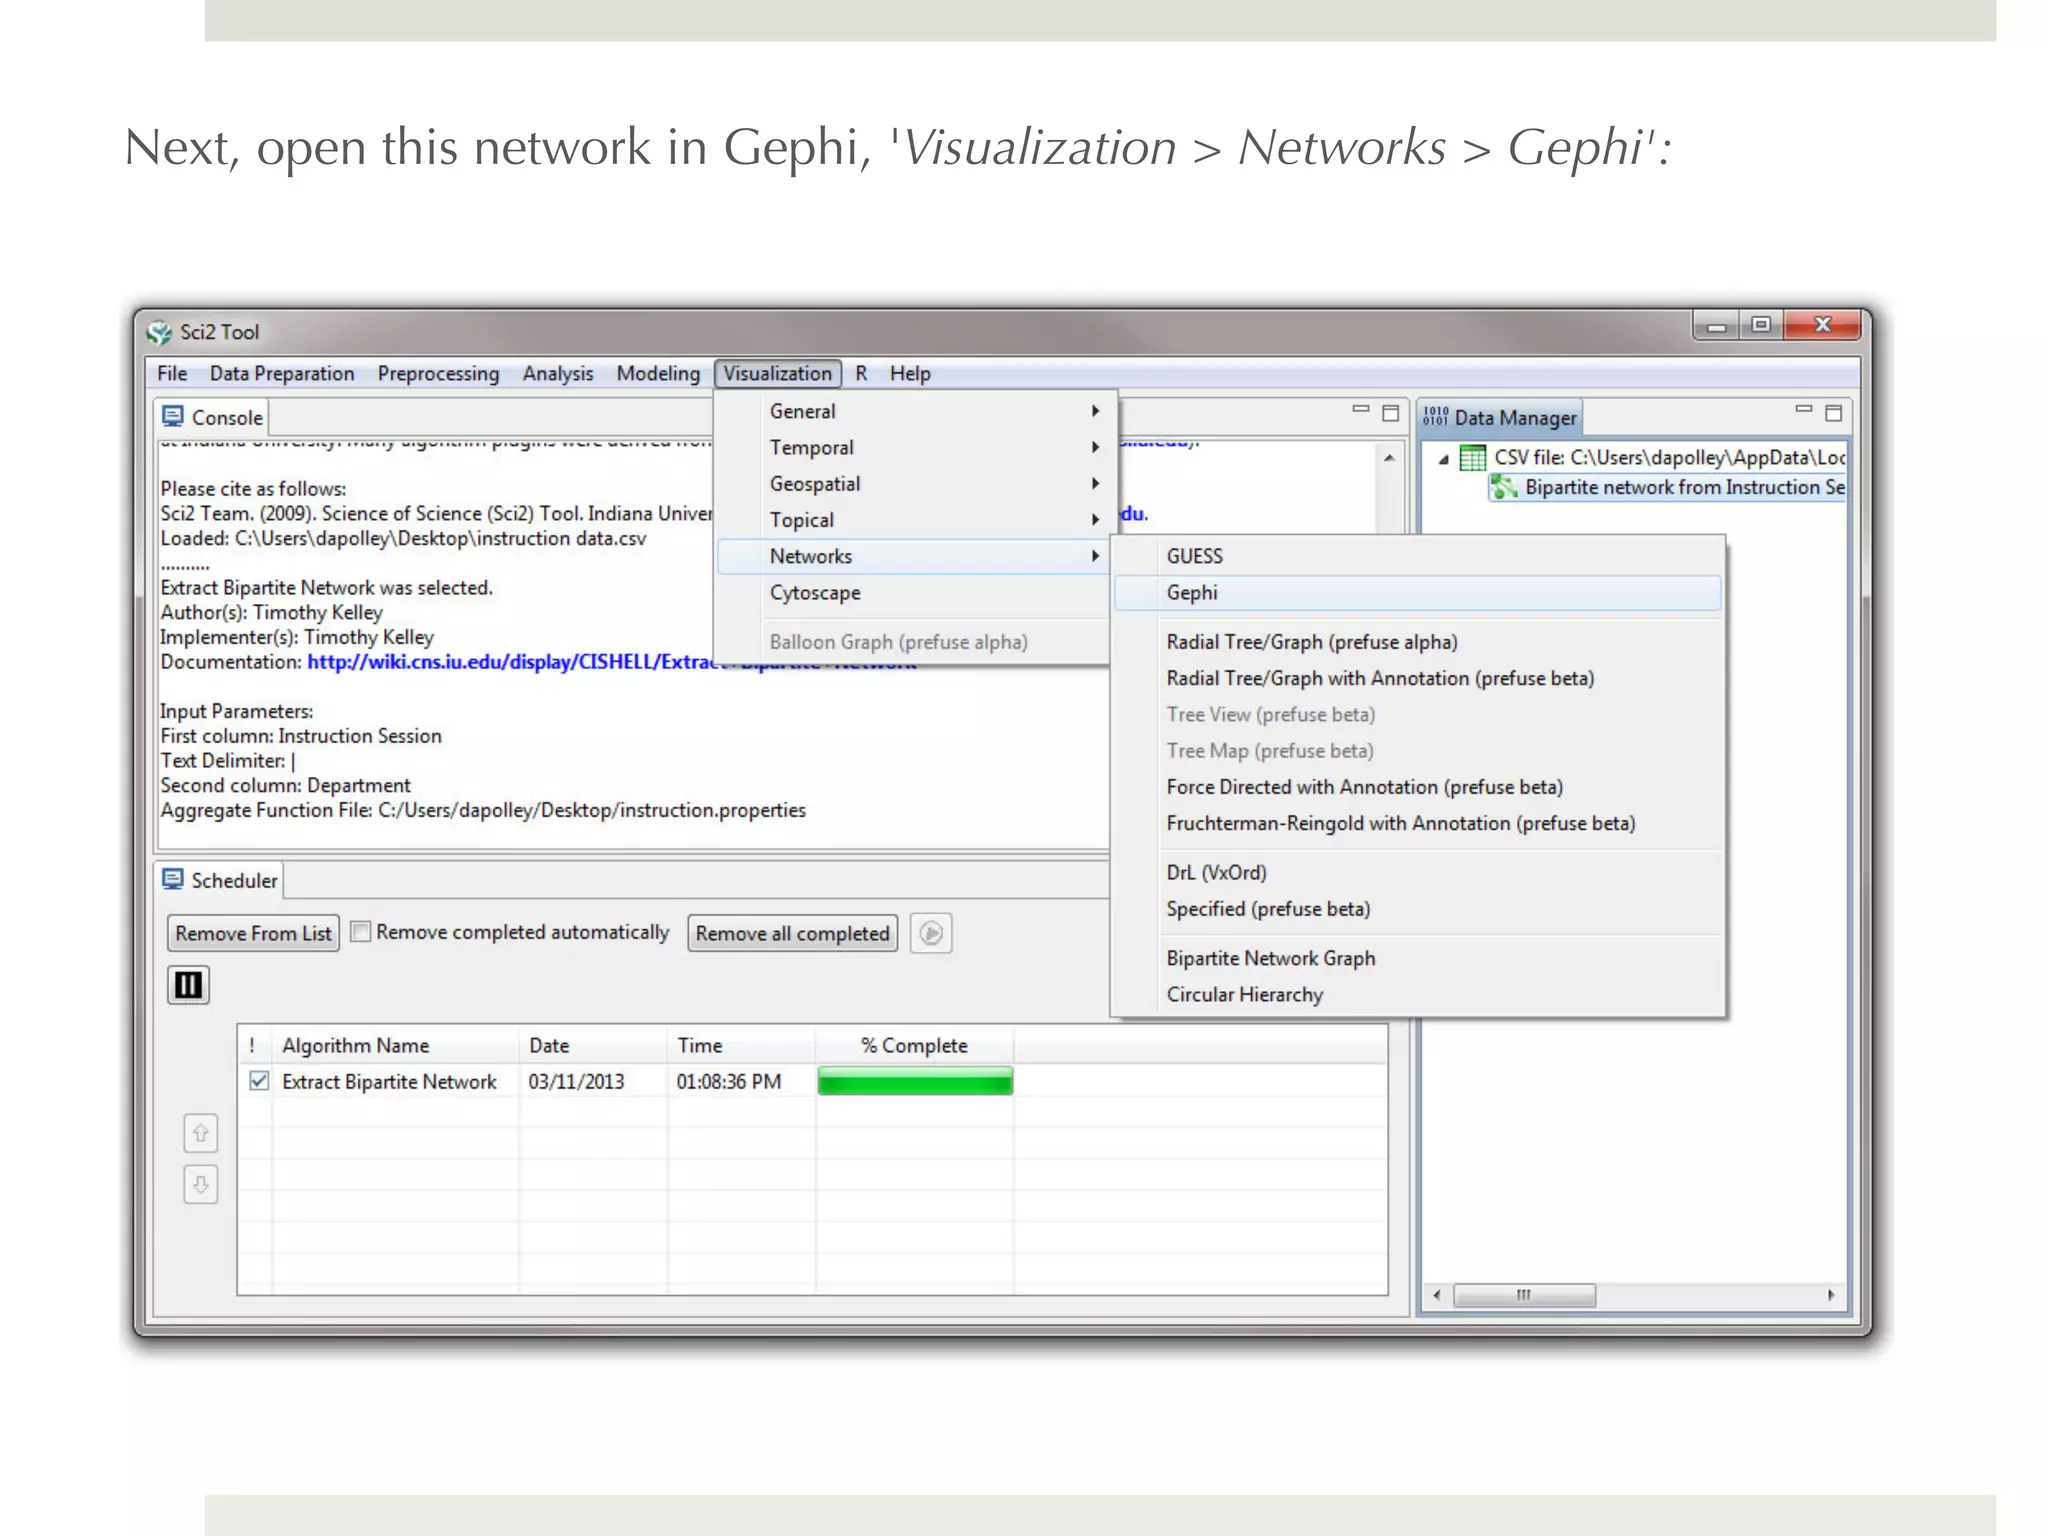Choose Force Directed with Annotation
The height and width of the screenshot is (1536, 2048).
point(1417,787)
